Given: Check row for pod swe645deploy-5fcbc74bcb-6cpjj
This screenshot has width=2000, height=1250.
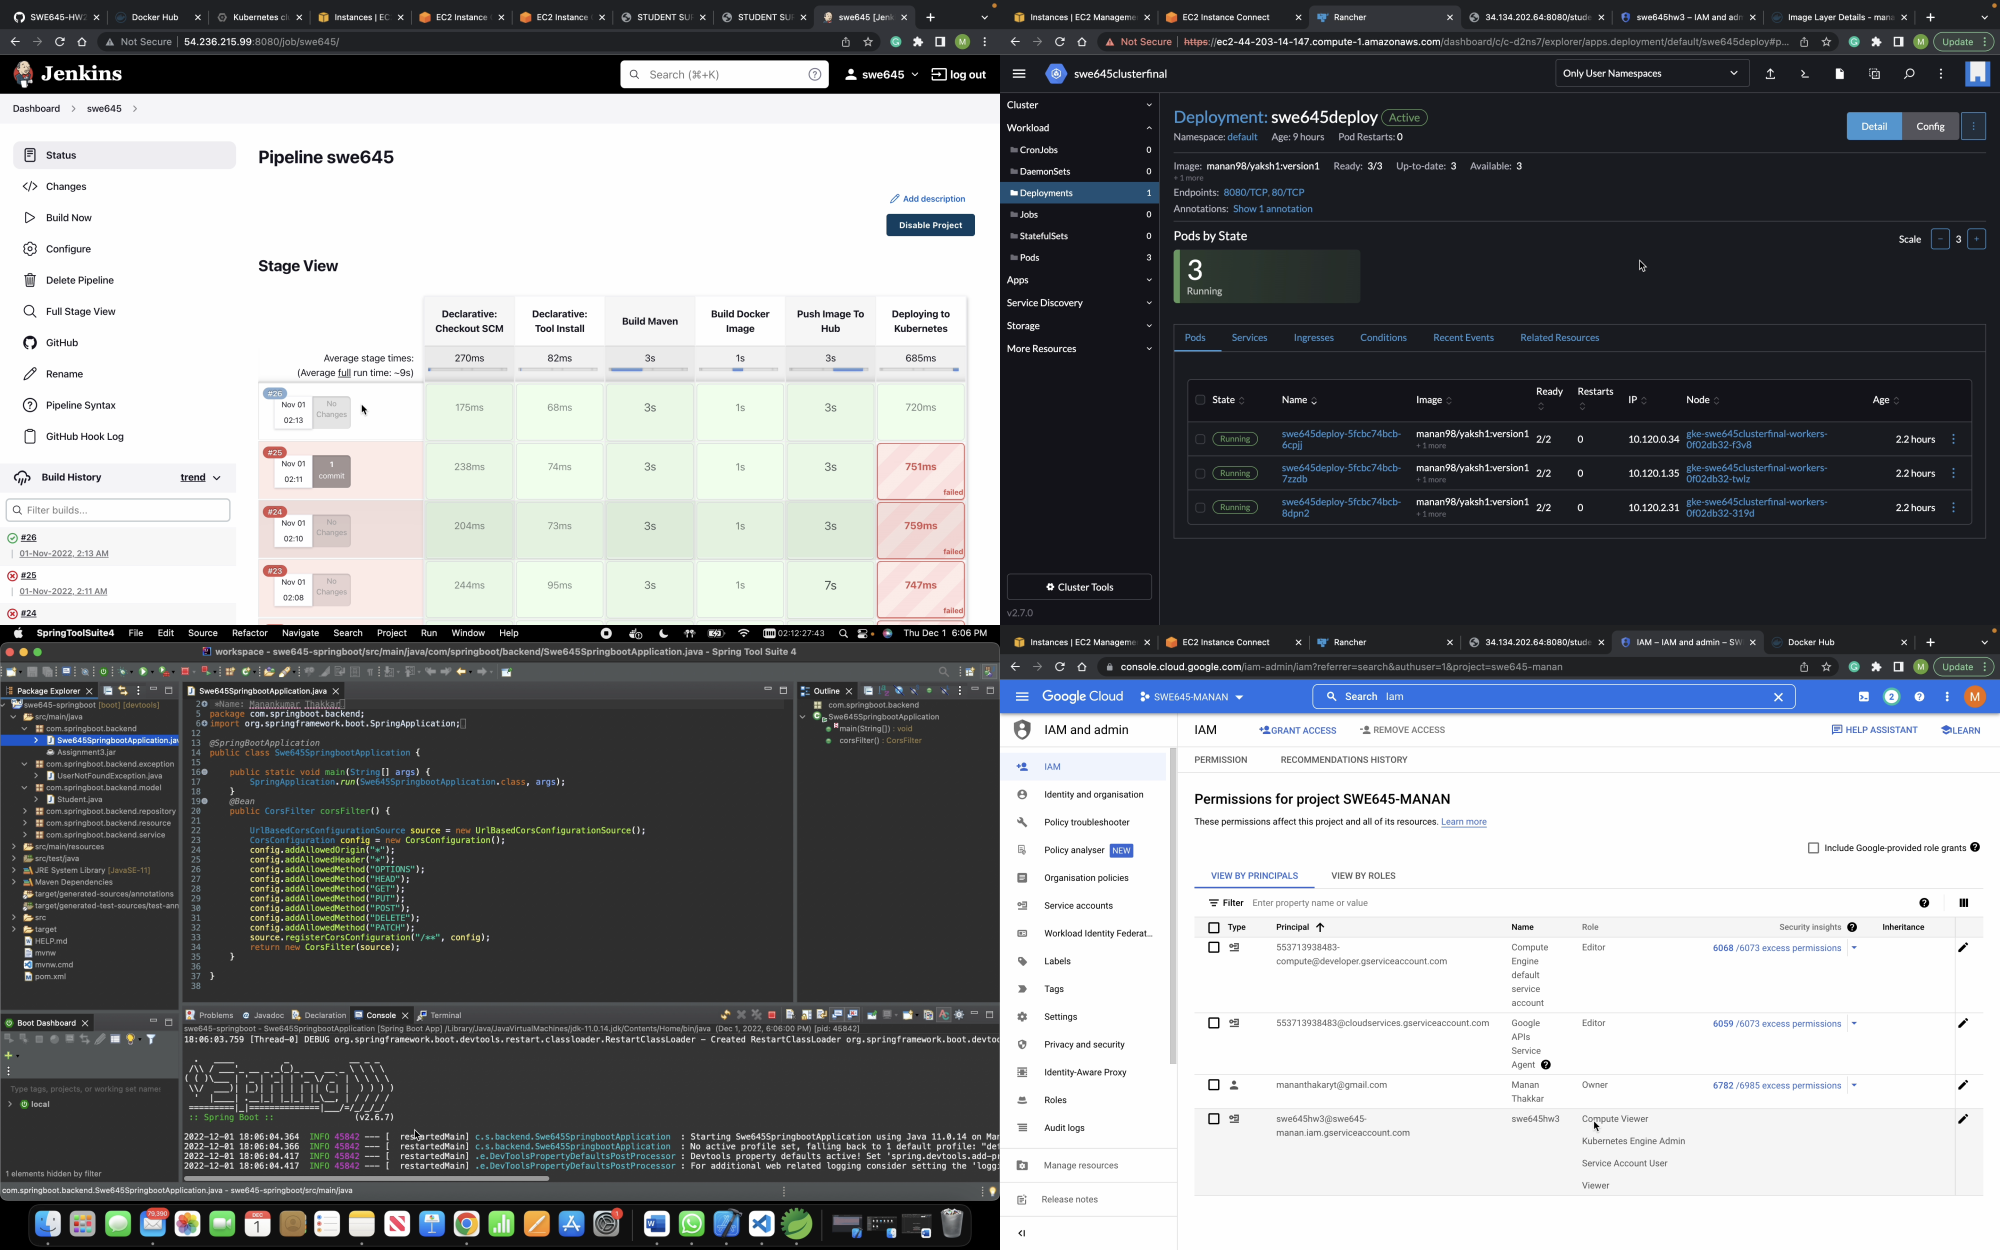Looking at the screenshot, I should 1200,439.
